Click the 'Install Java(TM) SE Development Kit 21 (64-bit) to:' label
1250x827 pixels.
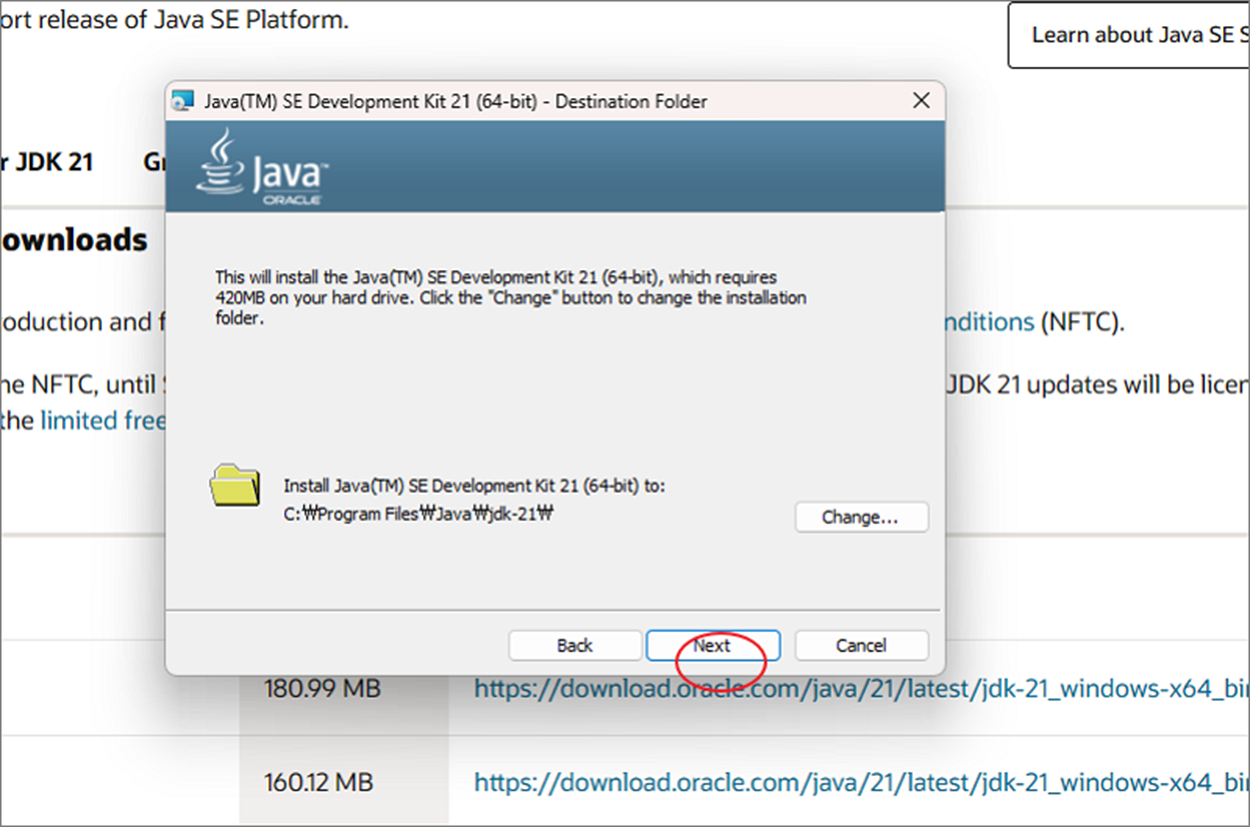point(474,486)
